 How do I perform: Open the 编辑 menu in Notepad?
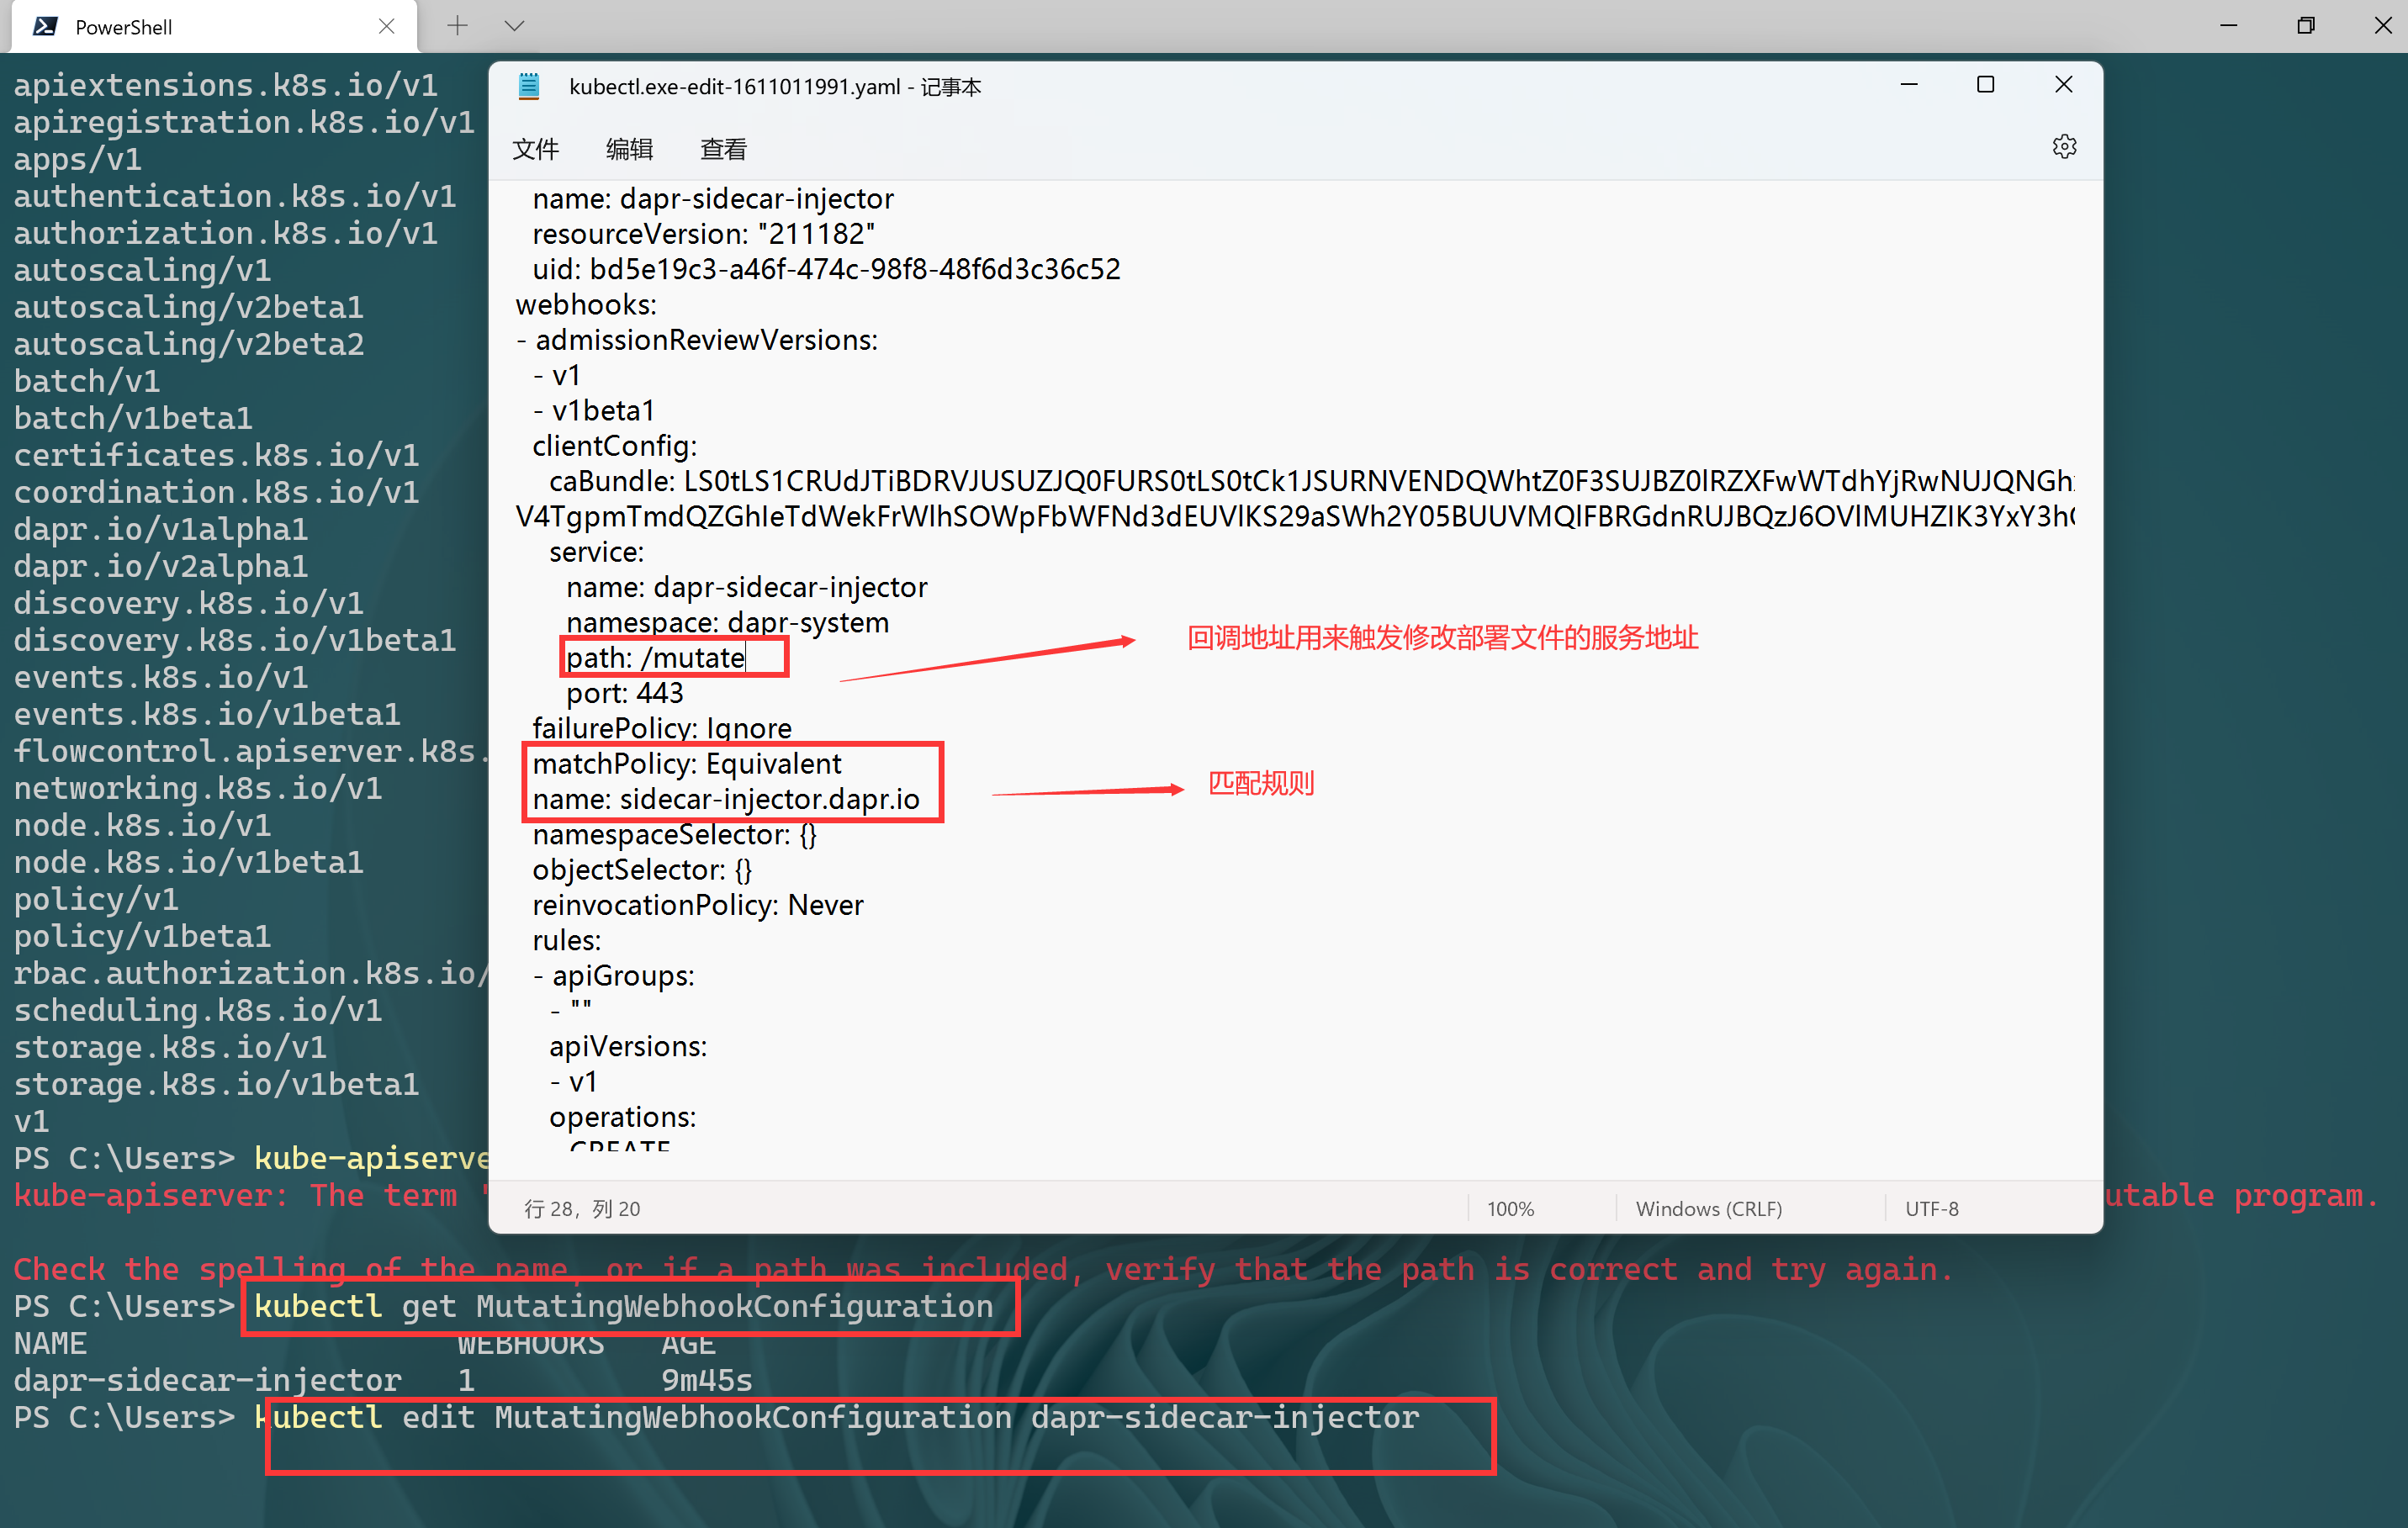pos(629,149)
